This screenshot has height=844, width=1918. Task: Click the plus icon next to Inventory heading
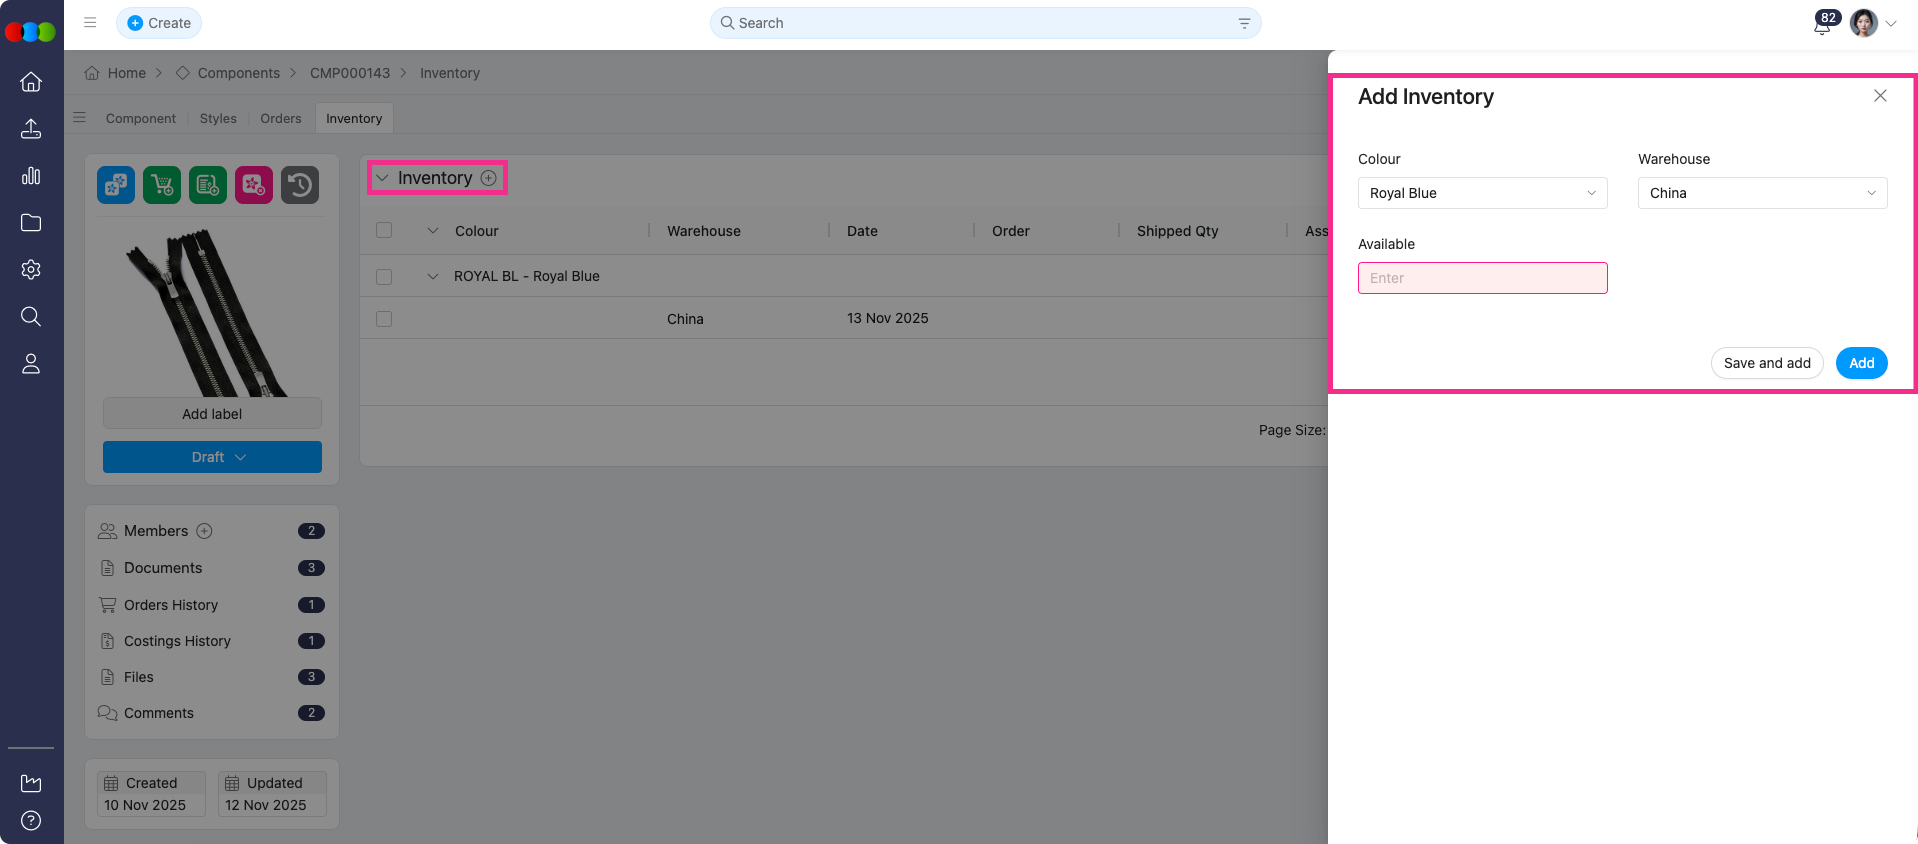(x=489, y=178)
